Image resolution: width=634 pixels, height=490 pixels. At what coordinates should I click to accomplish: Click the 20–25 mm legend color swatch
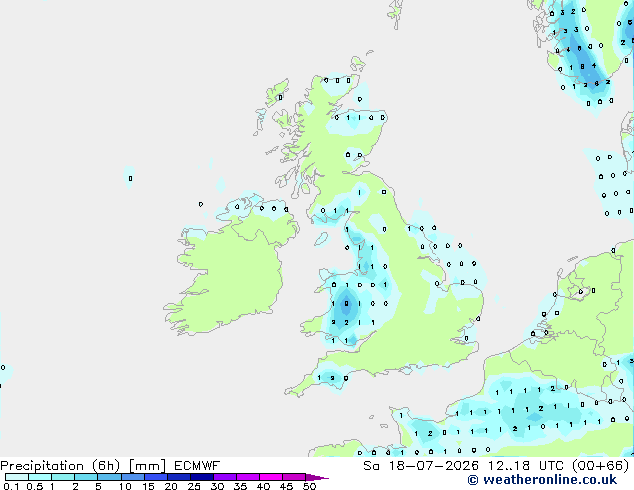click(178, 477)
